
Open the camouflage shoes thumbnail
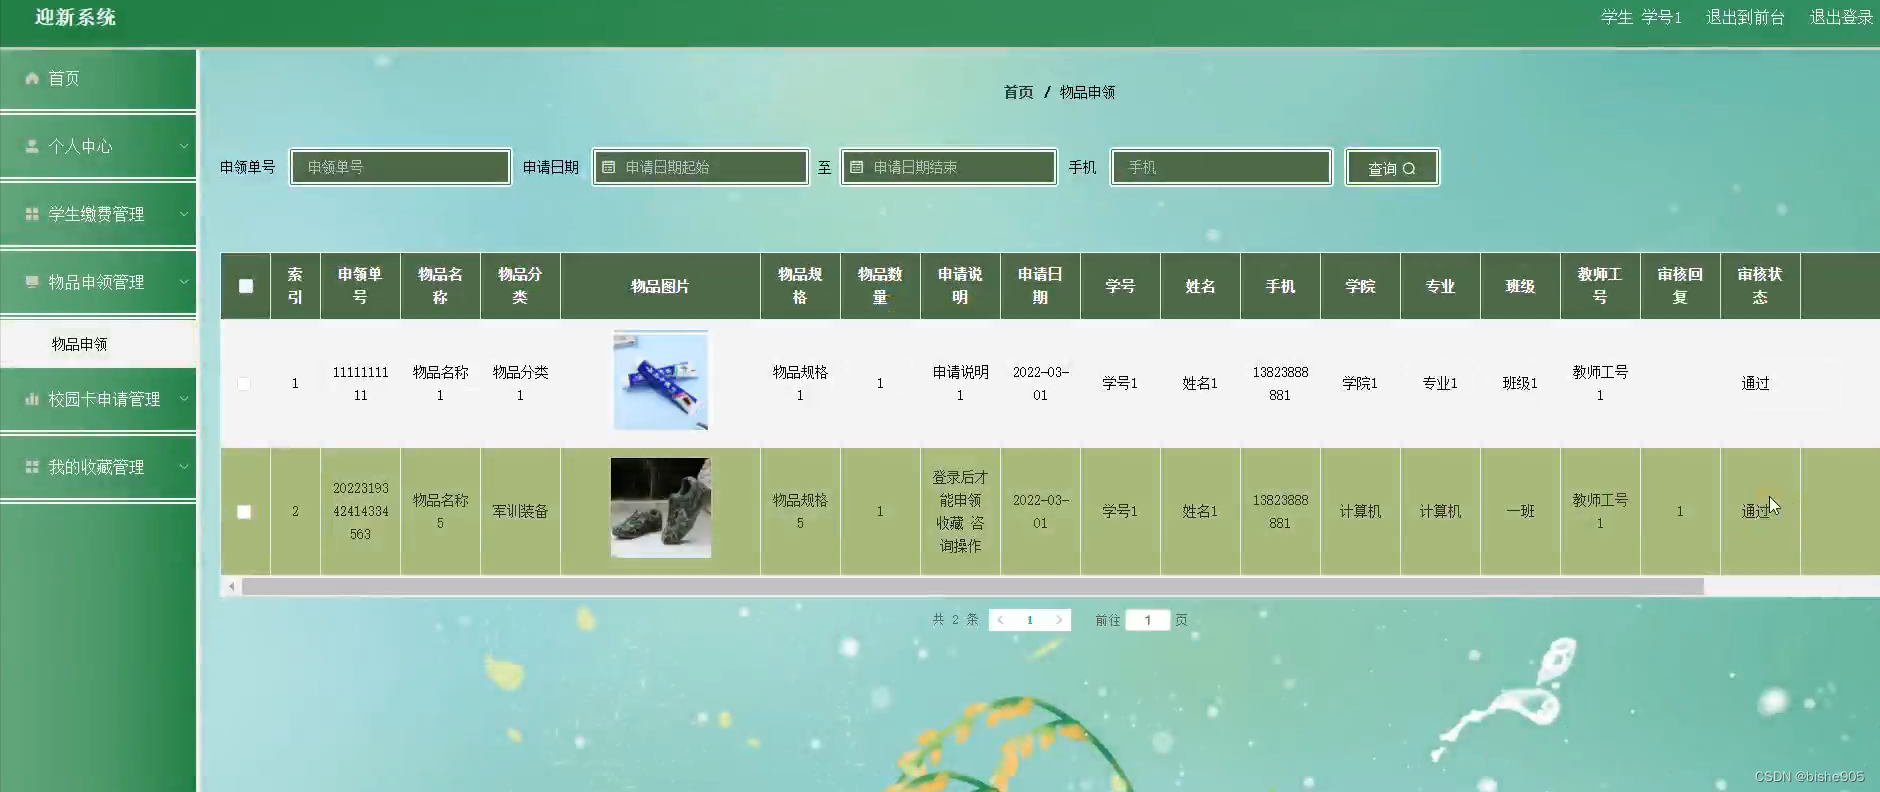click(660, 508)
